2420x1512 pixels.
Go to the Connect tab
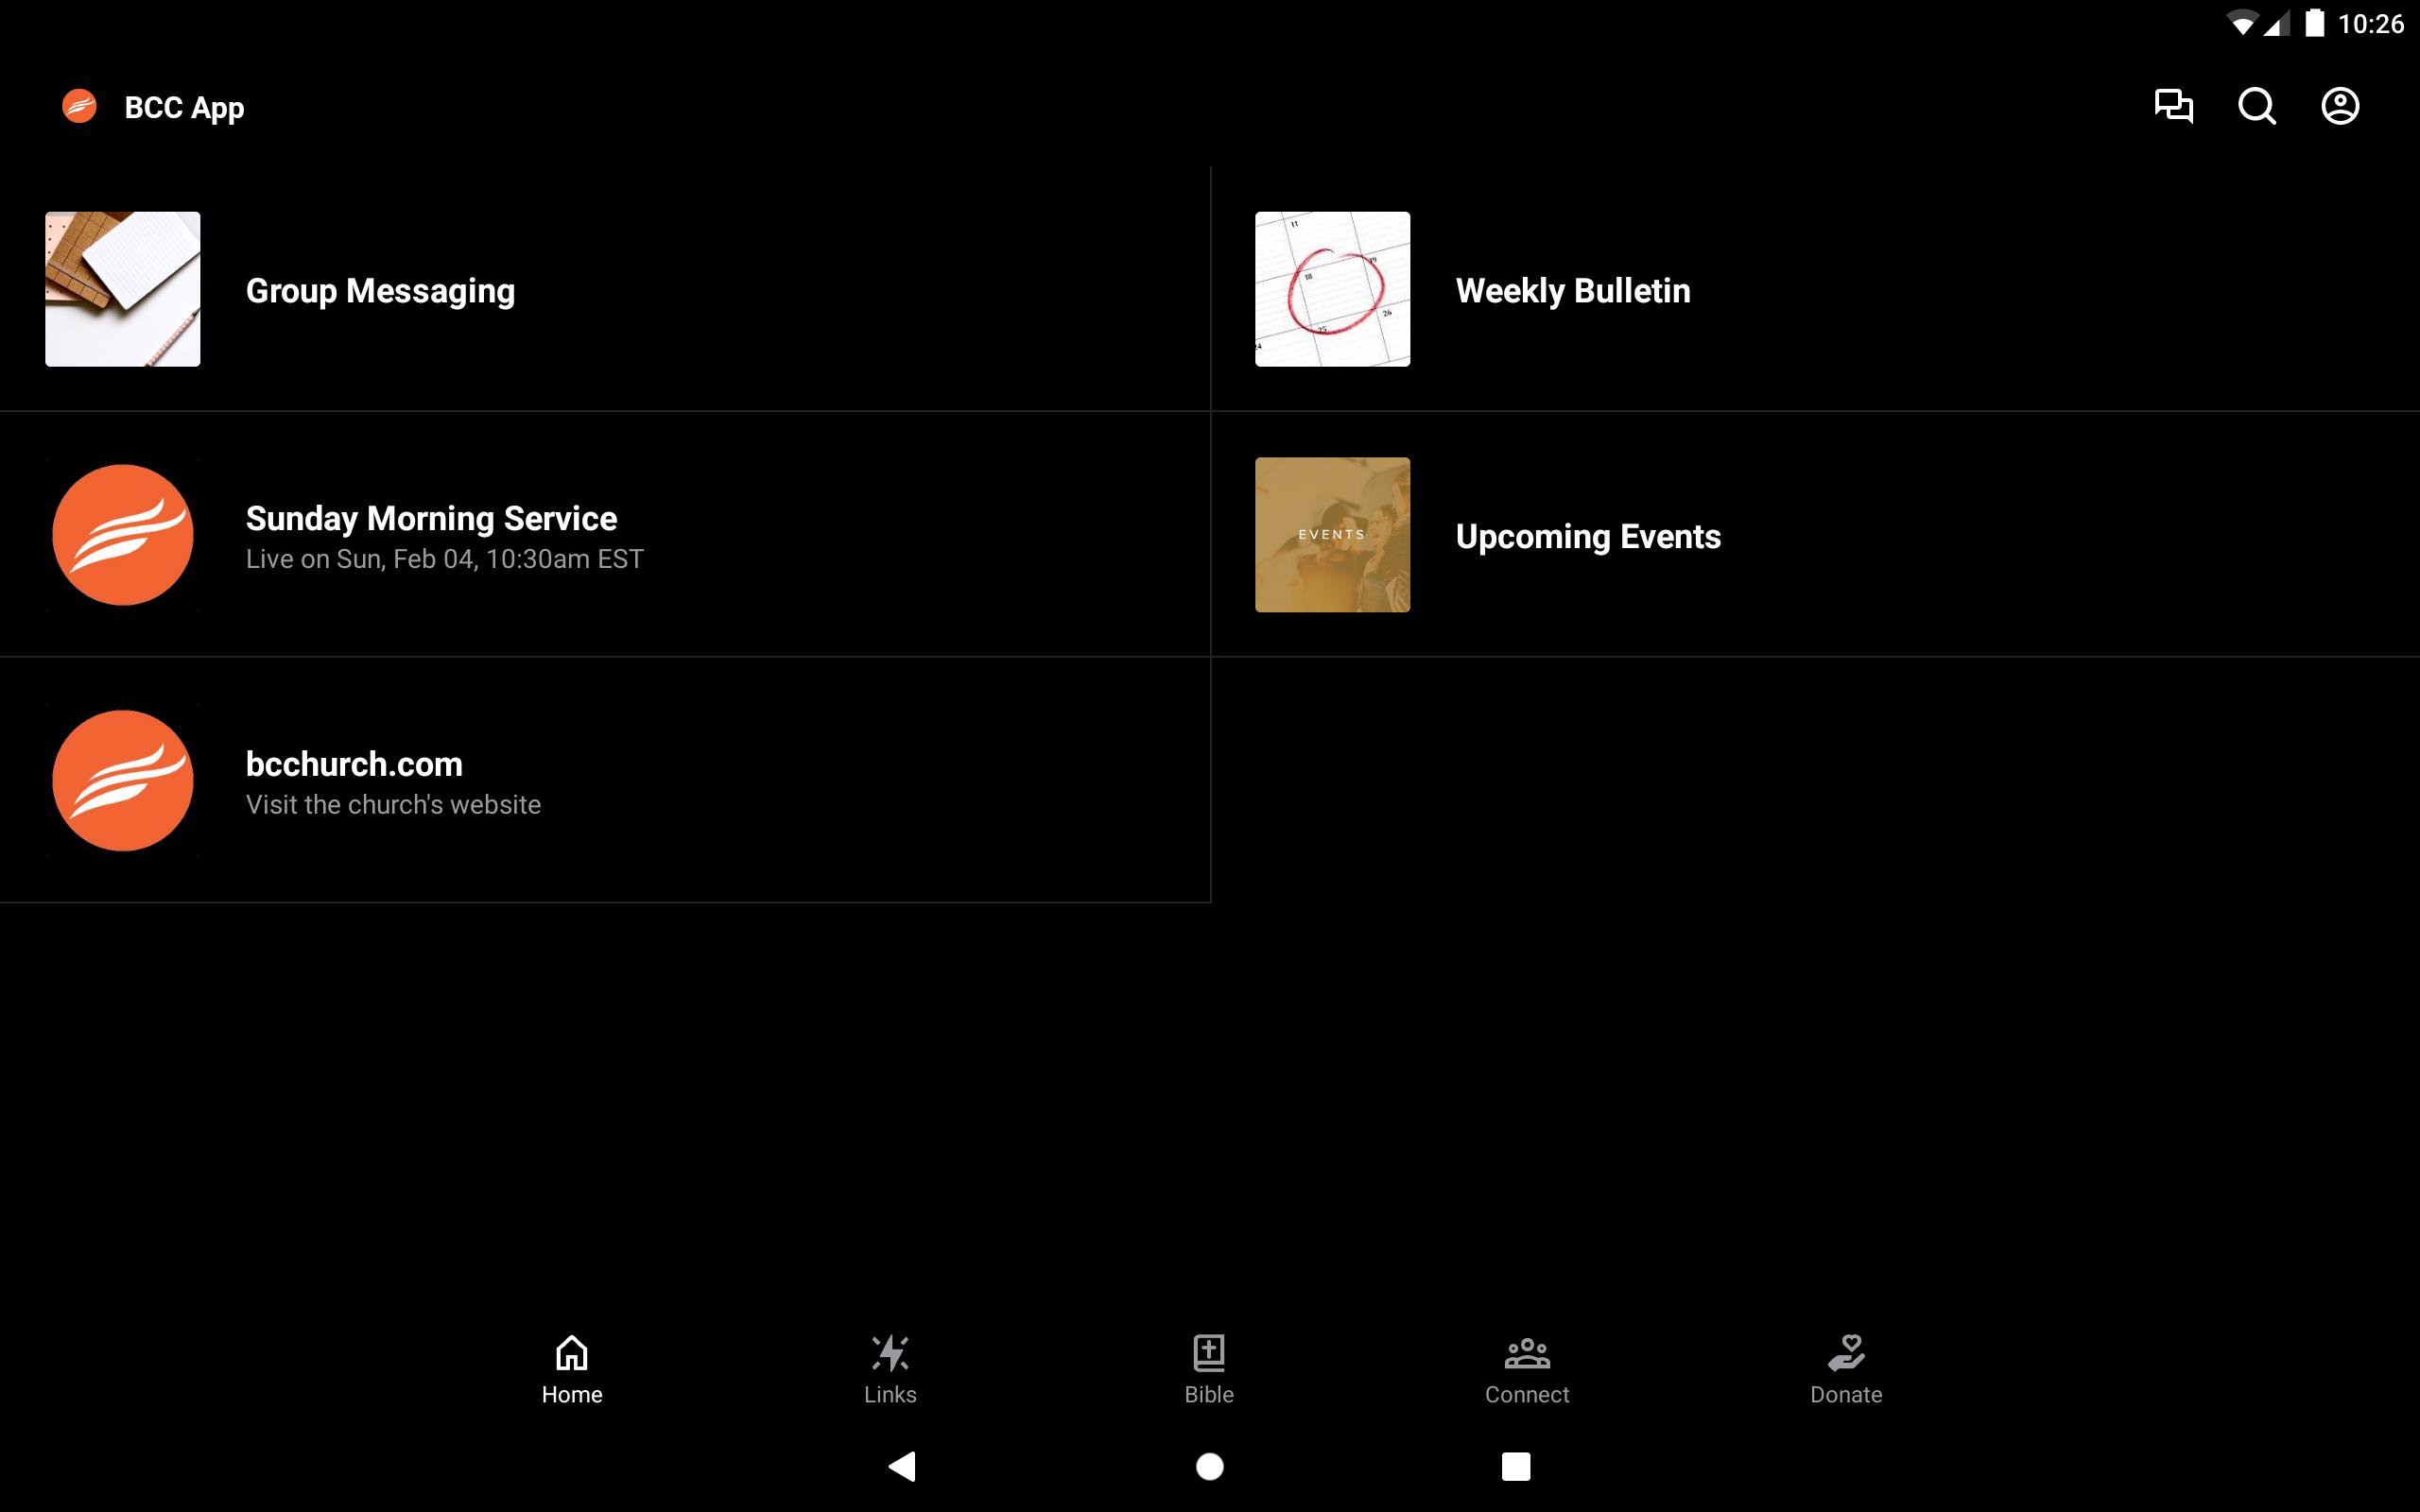point(1527,1369)
